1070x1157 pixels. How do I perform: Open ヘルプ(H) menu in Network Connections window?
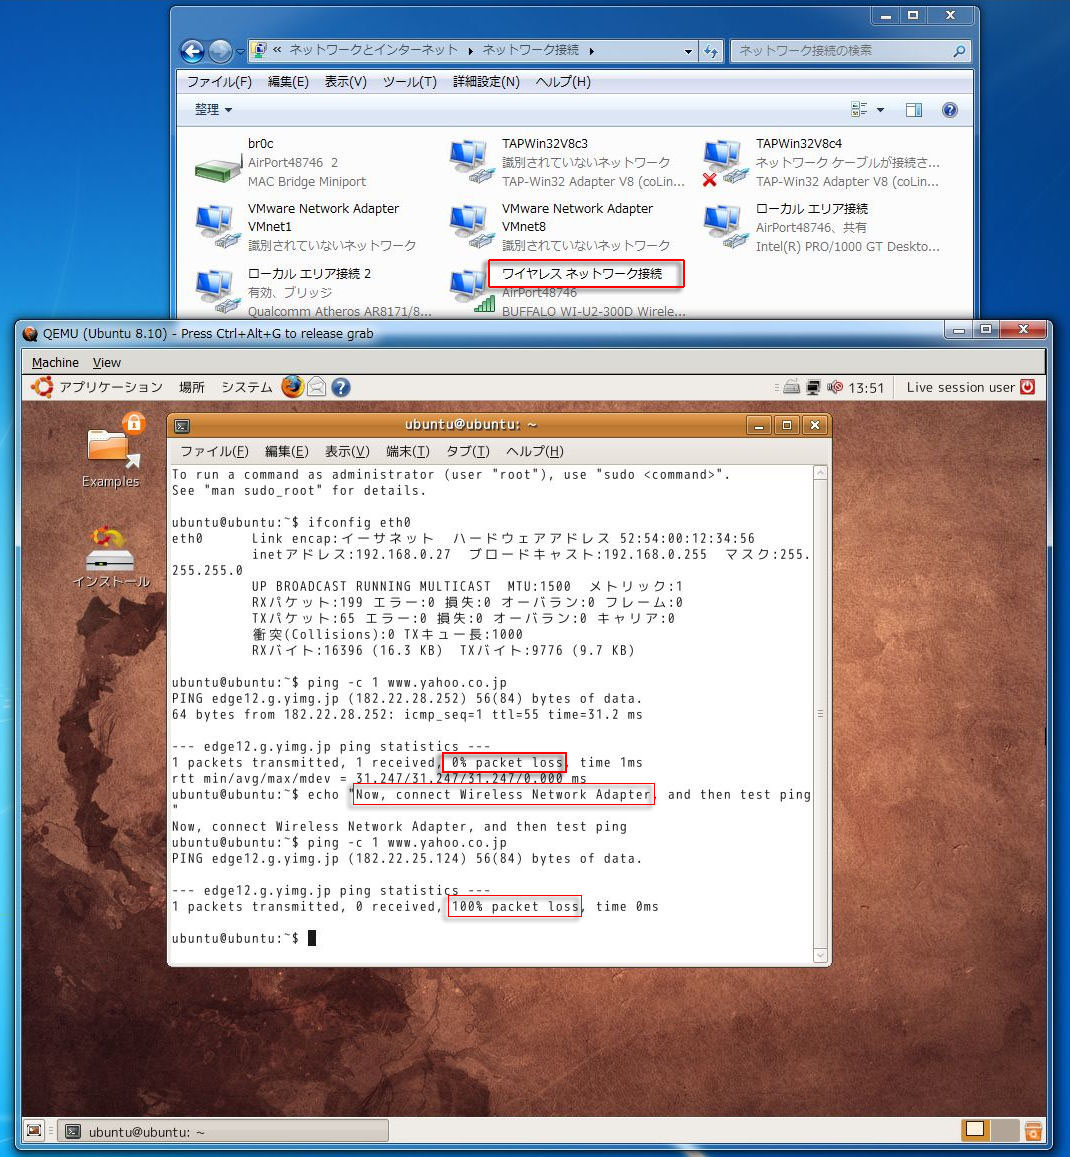(x=563, y=81)
